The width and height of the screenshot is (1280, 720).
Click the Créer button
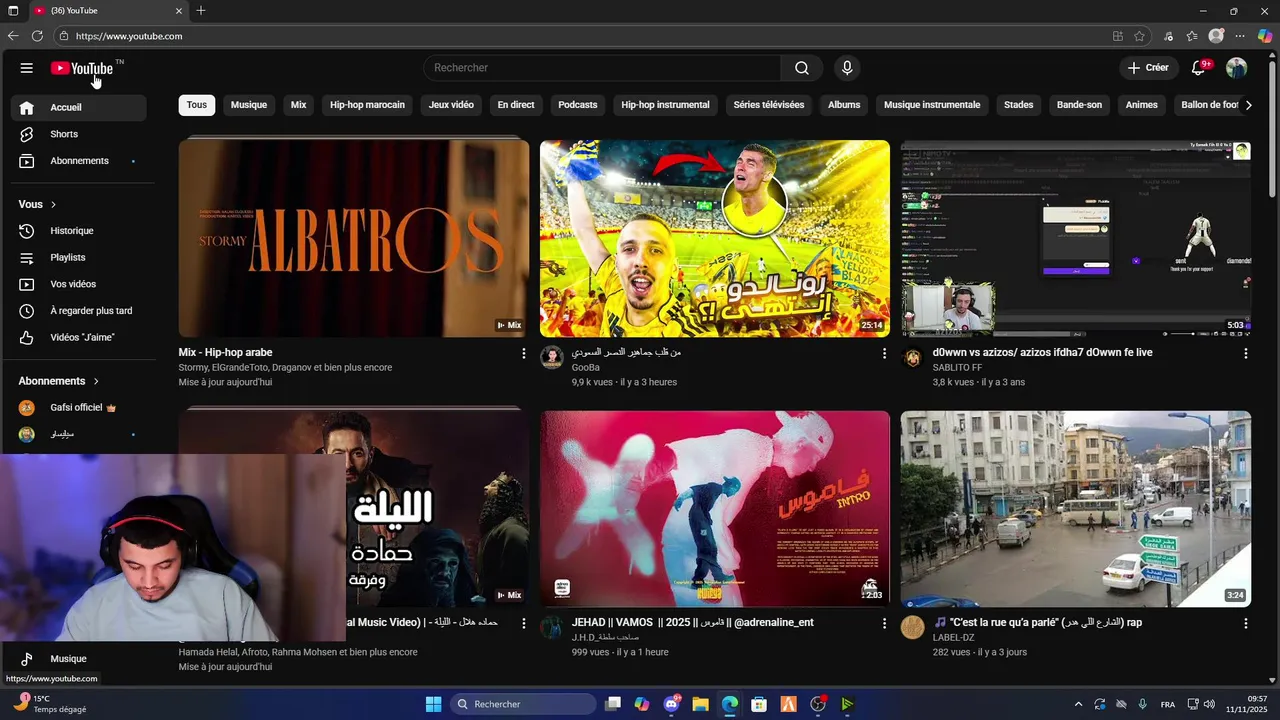pos(1148,68)
